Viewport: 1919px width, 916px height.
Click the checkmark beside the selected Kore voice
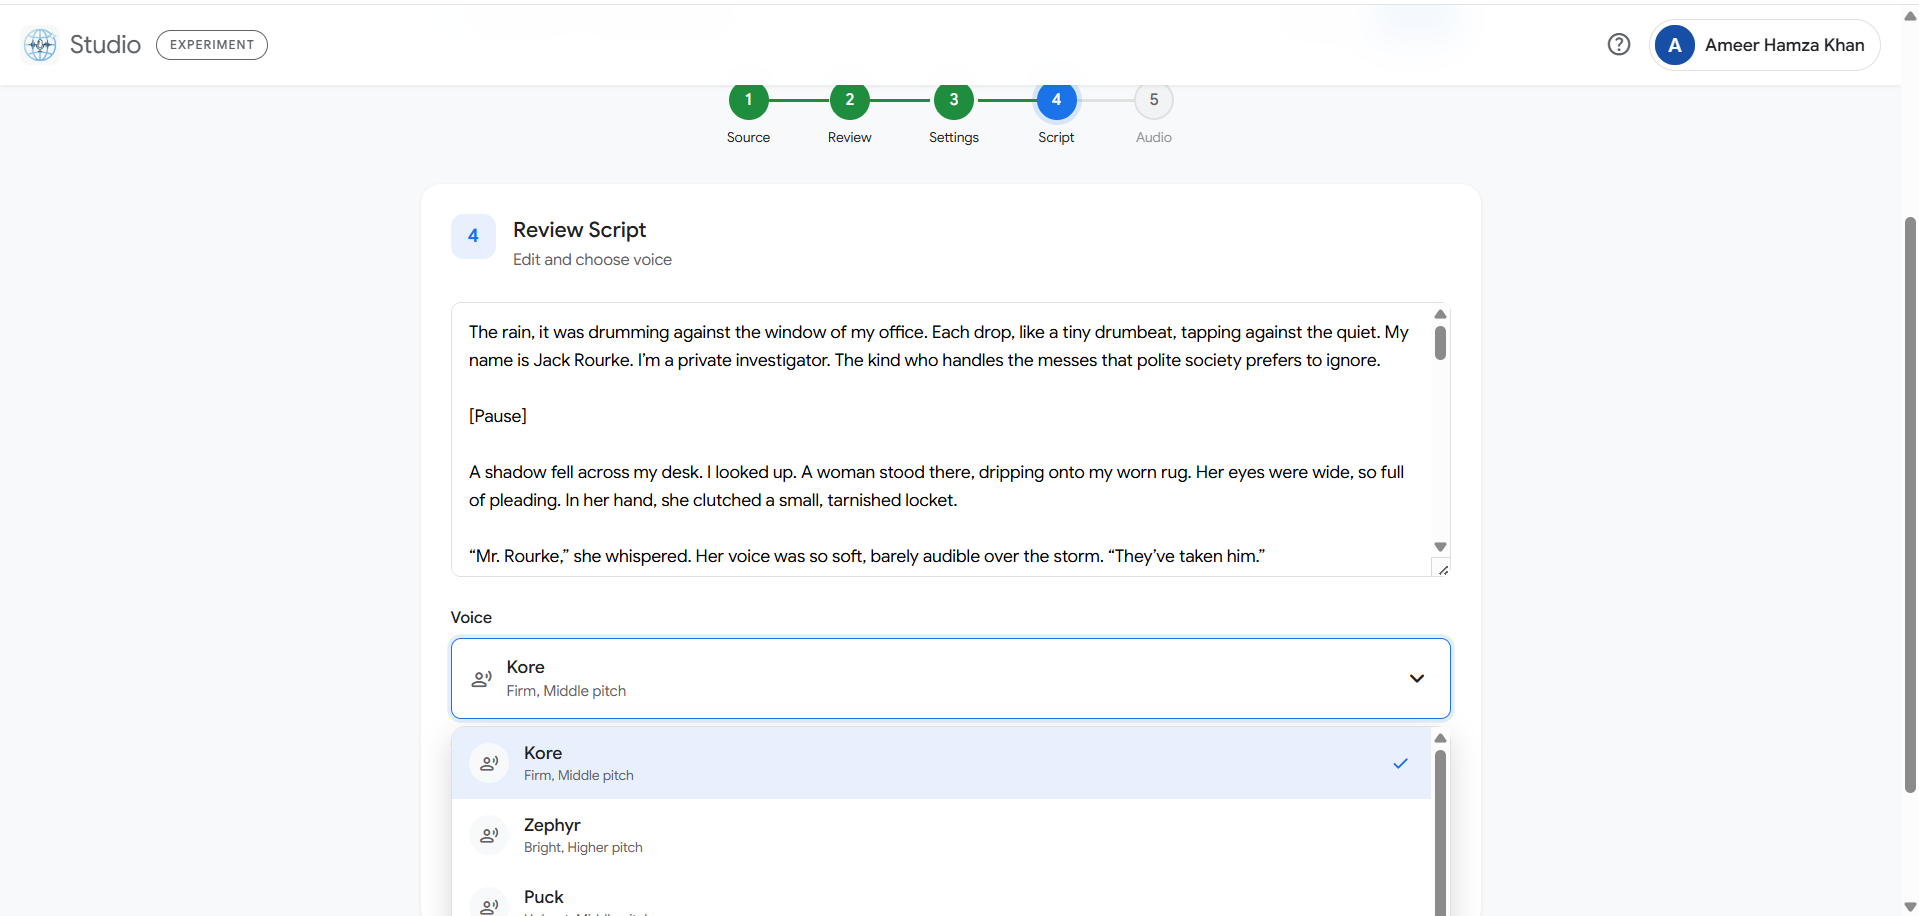pos(1400,763)
